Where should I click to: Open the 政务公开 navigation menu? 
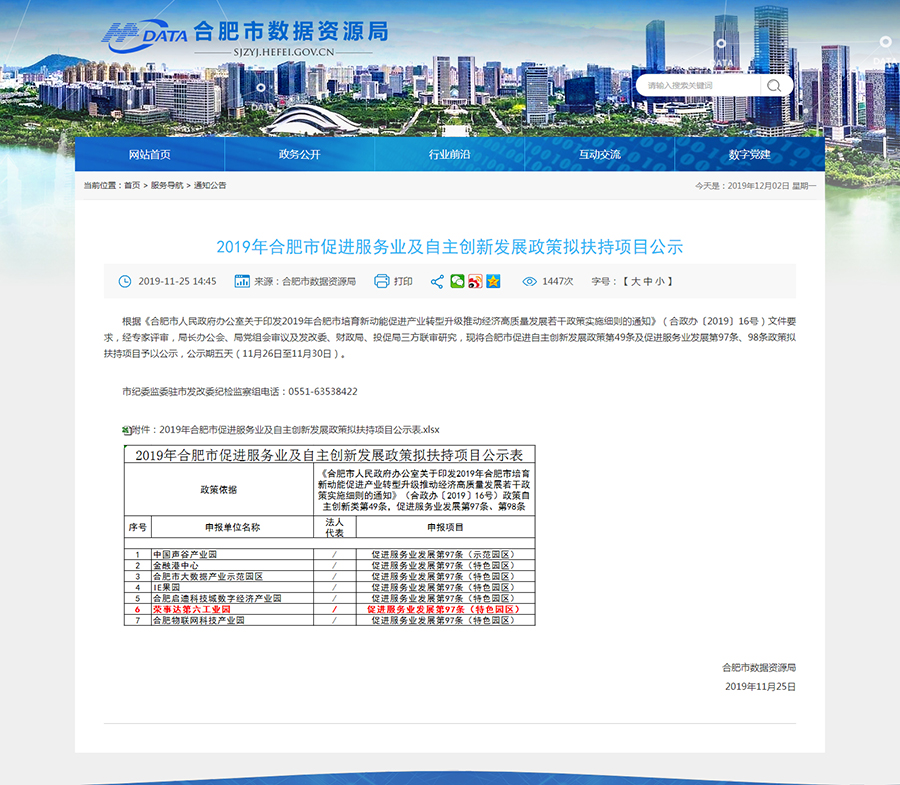pyautogui.click(x=300, y=154)
